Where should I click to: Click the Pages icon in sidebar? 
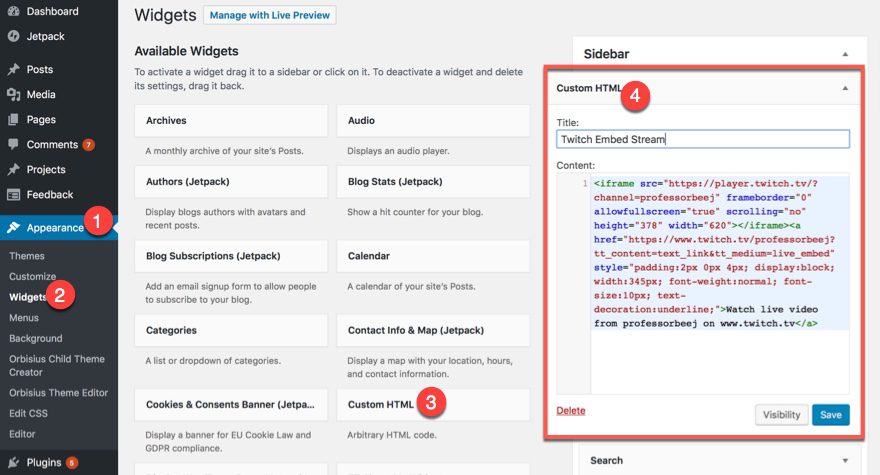click(x=13, y=120)
